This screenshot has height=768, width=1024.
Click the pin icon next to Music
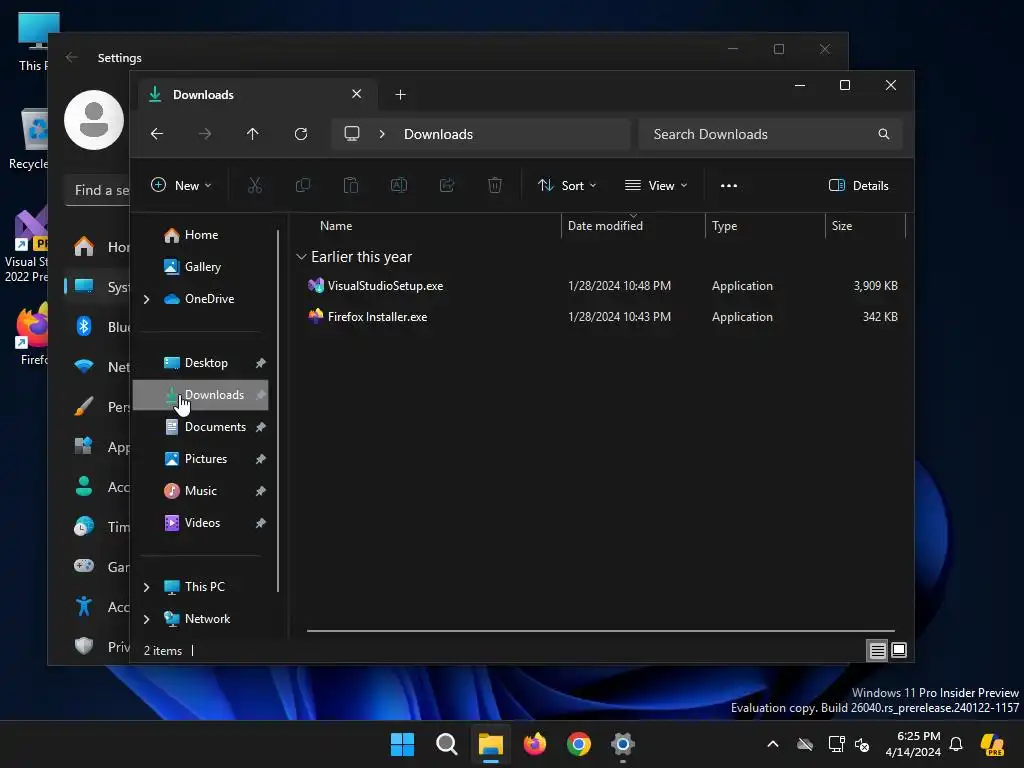pyautogui.click(x=261, y=491)
